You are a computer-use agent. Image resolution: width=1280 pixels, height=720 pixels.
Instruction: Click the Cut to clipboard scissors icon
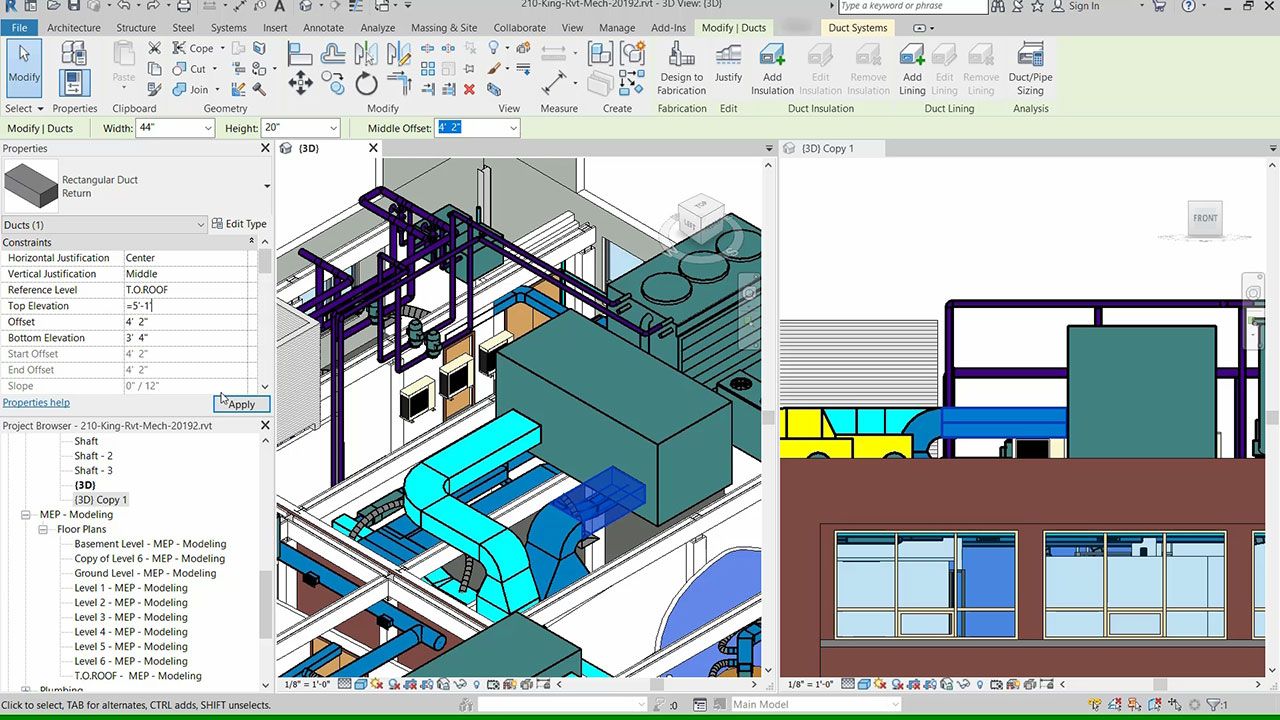point(154,48)
